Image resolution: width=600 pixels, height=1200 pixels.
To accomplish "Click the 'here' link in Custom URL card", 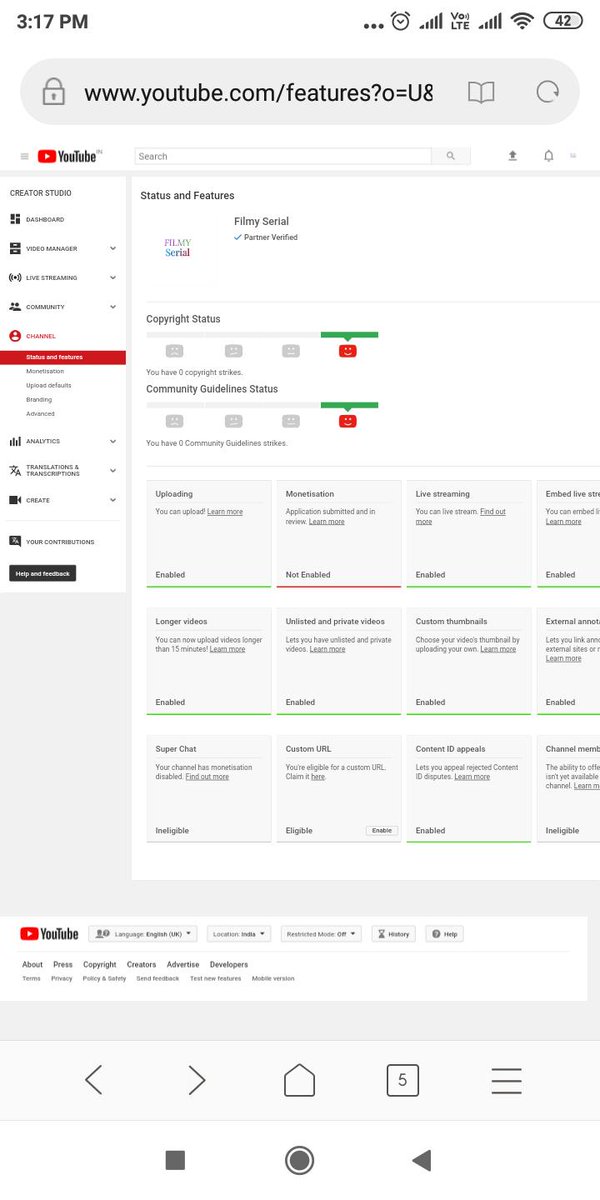I will click(x=318, y=777).
